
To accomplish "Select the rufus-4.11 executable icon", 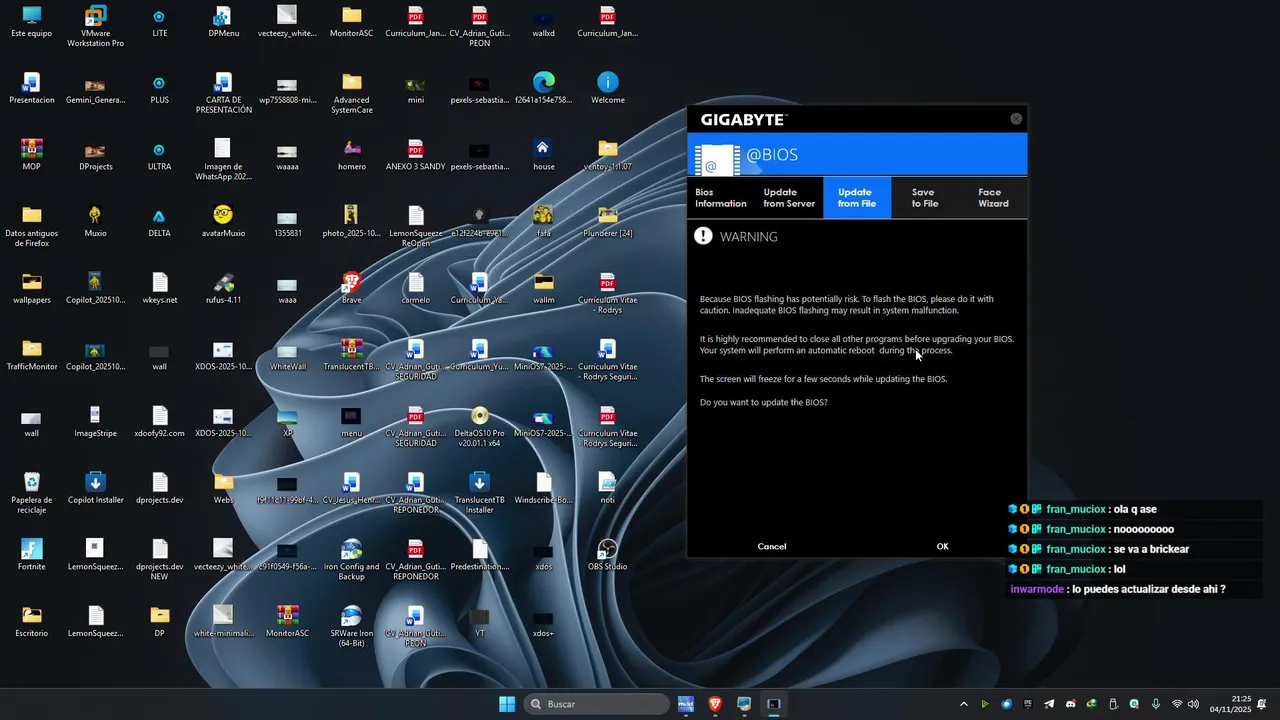I will [x=223, y=288].
